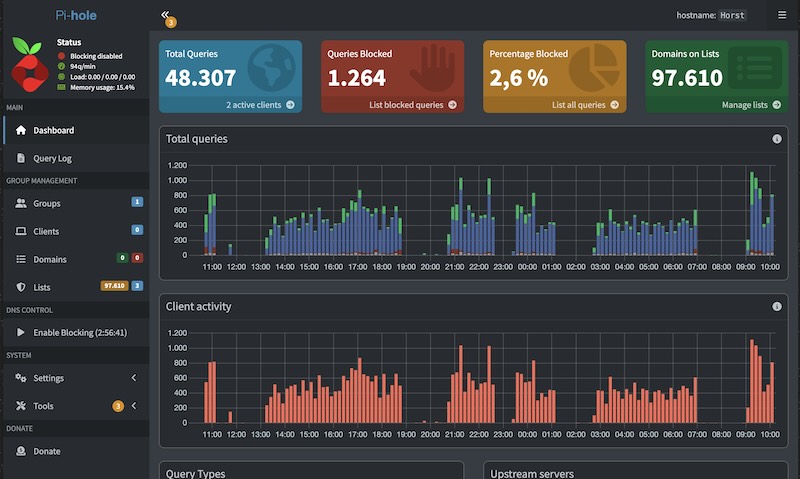The image size is (800, 479).
Task: Click arrow icon beside Manage lists
Action: tap(777, 105)
